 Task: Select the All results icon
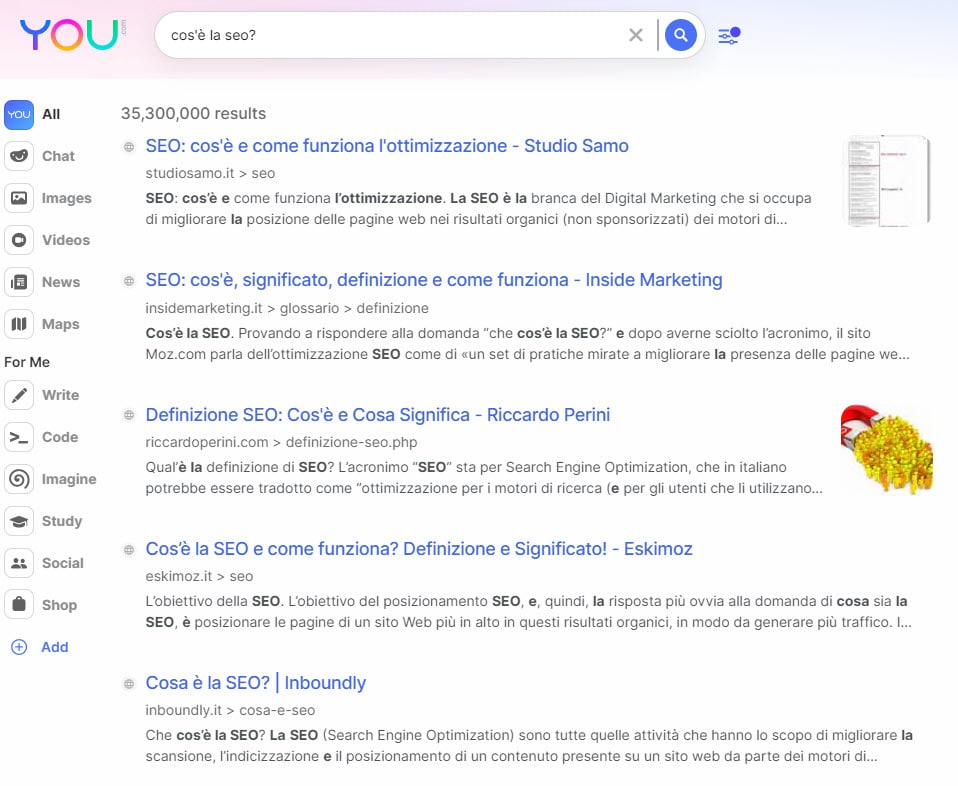point(19,114)
